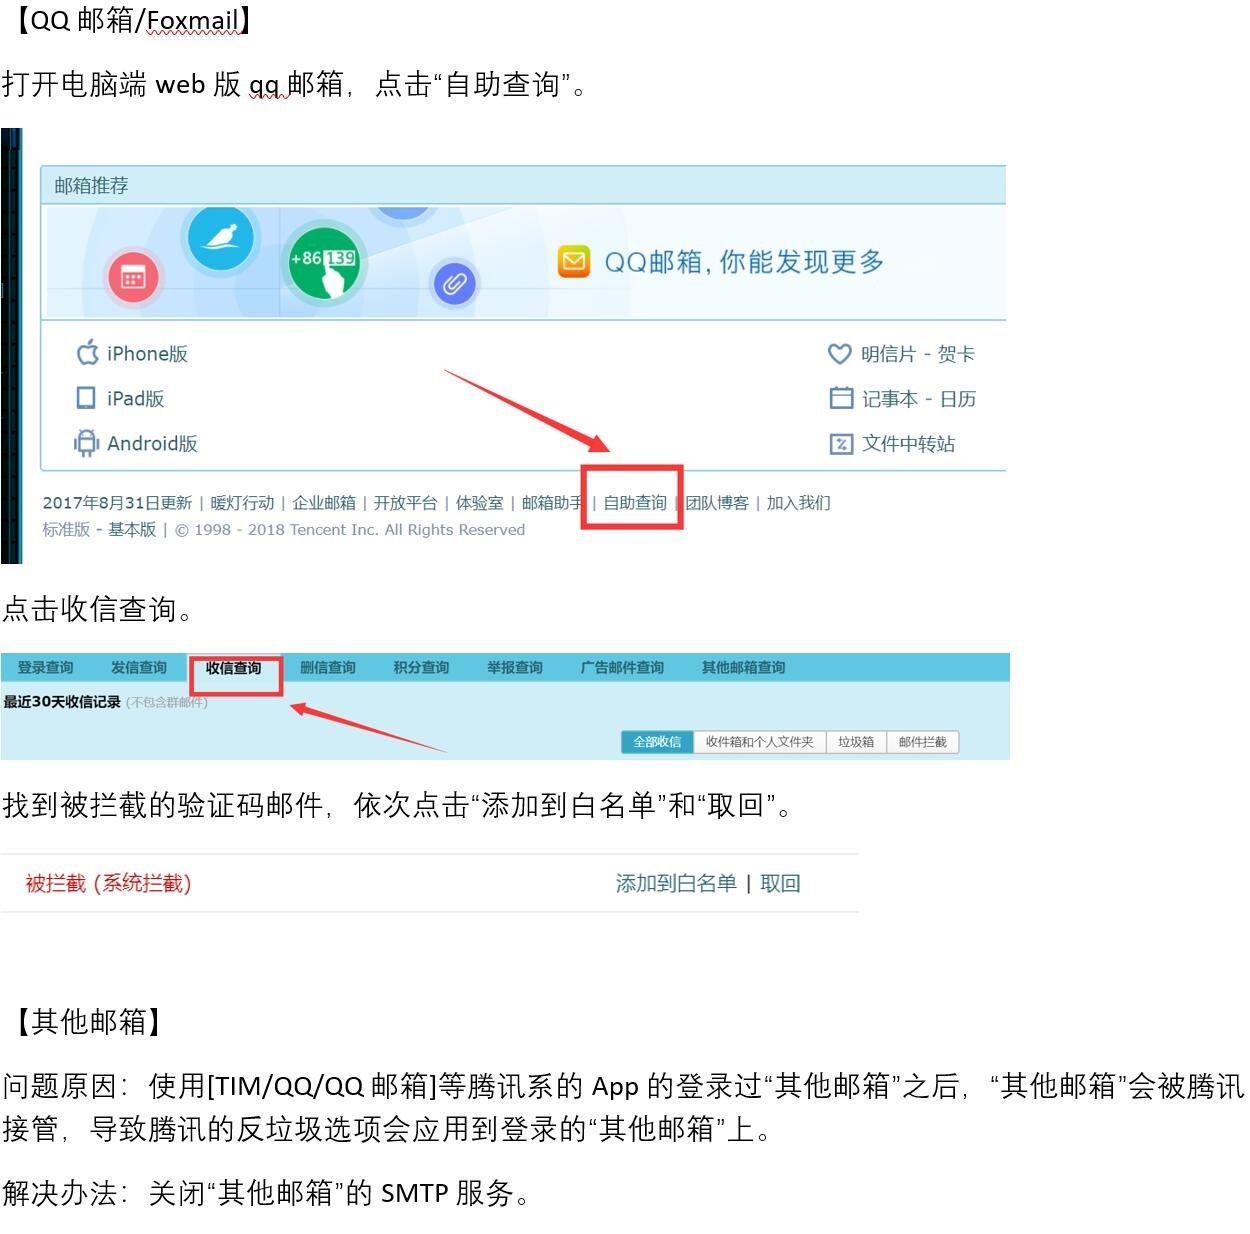Click the yellow QQ mail envelope icon

coord(574,262)
